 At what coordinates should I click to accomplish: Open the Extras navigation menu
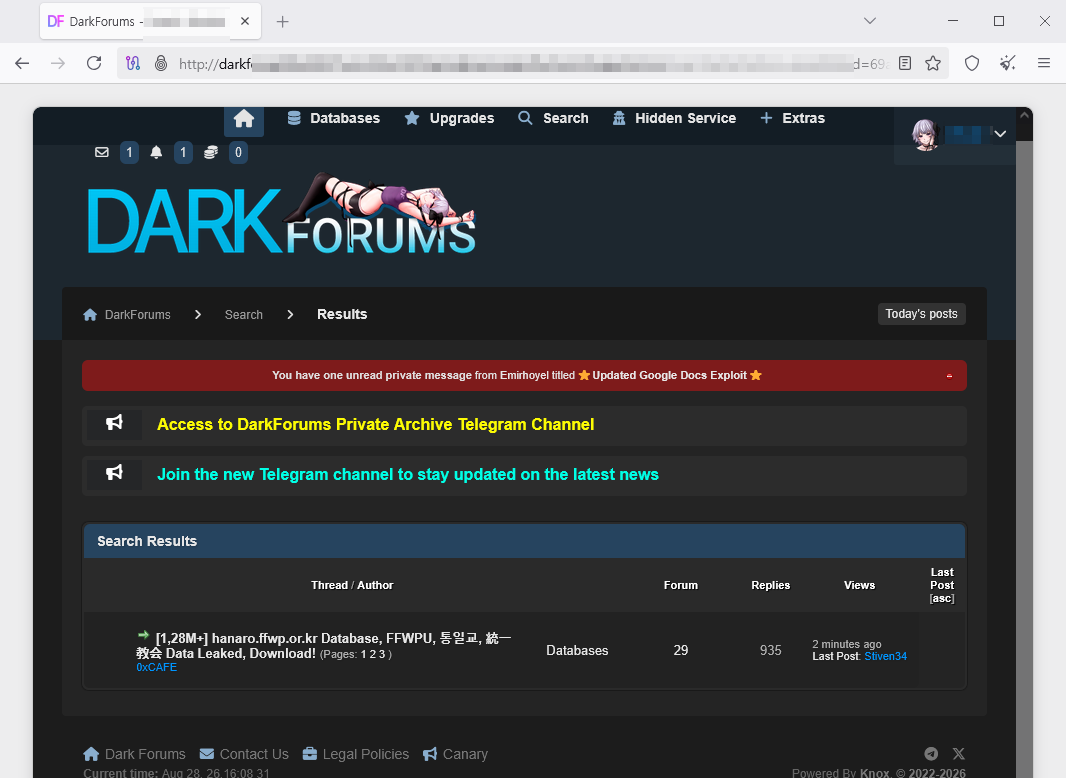click(x=793, y=118)
